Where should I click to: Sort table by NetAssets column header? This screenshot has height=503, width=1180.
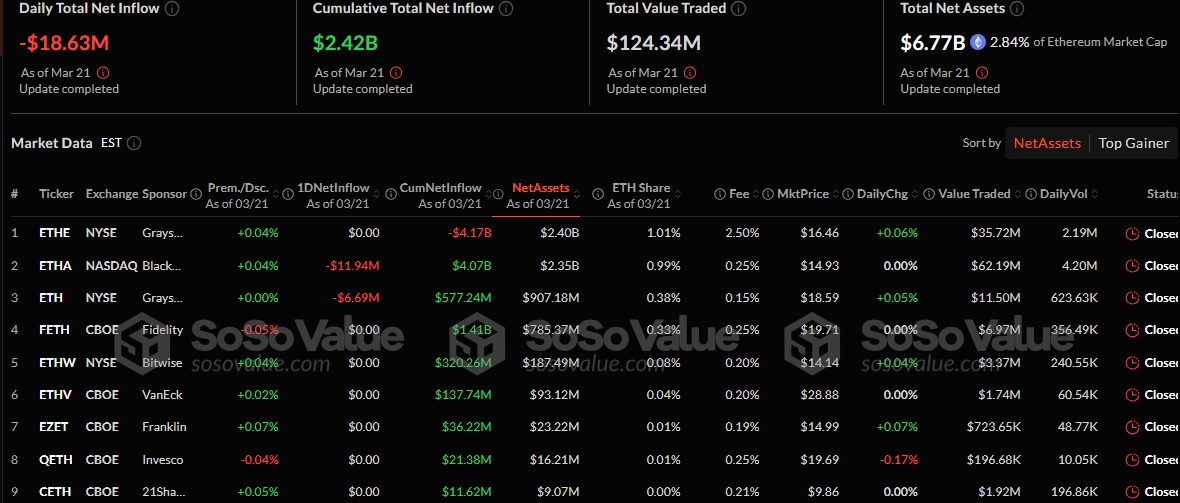(x=540, y=188)
